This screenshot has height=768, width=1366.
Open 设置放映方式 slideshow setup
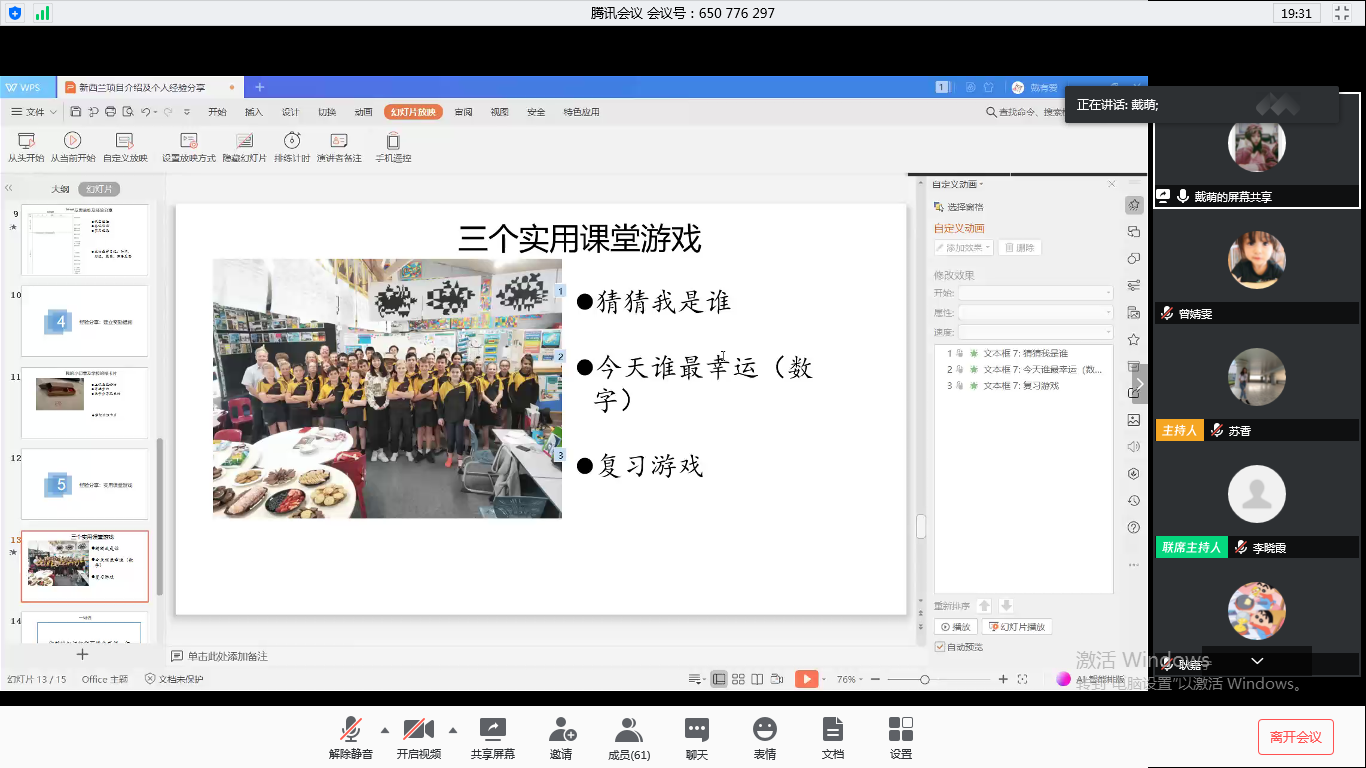[x=189, y=141]
